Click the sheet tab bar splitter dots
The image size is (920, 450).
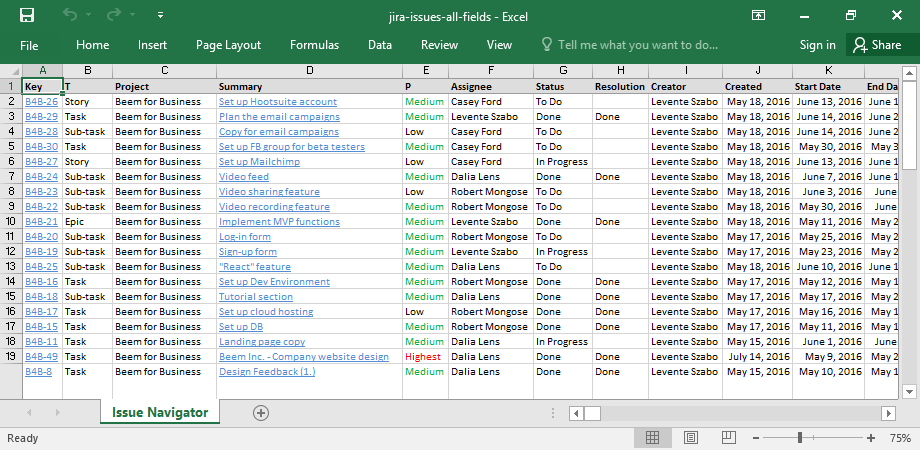coord(553,414)
